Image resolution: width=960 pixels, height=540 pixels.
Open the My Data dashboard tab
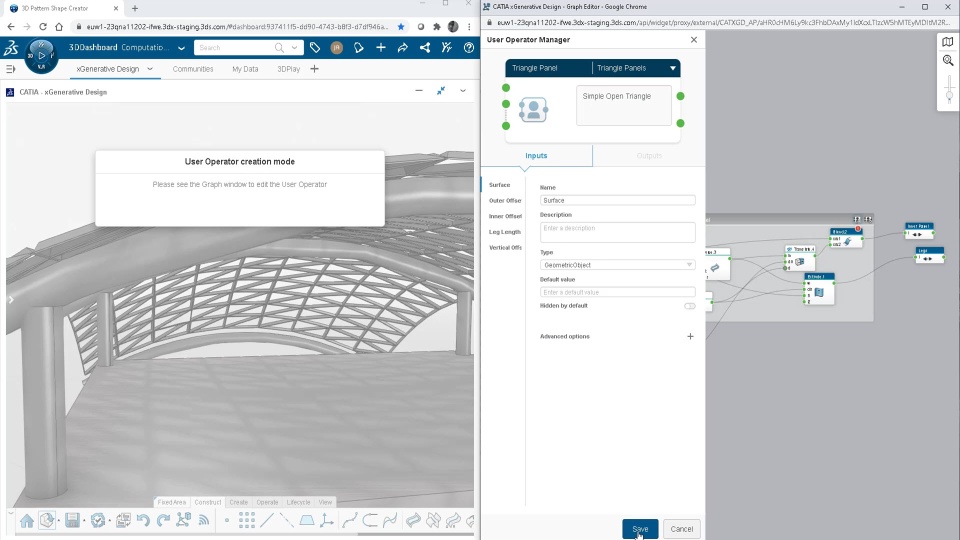tap(245, 69)
